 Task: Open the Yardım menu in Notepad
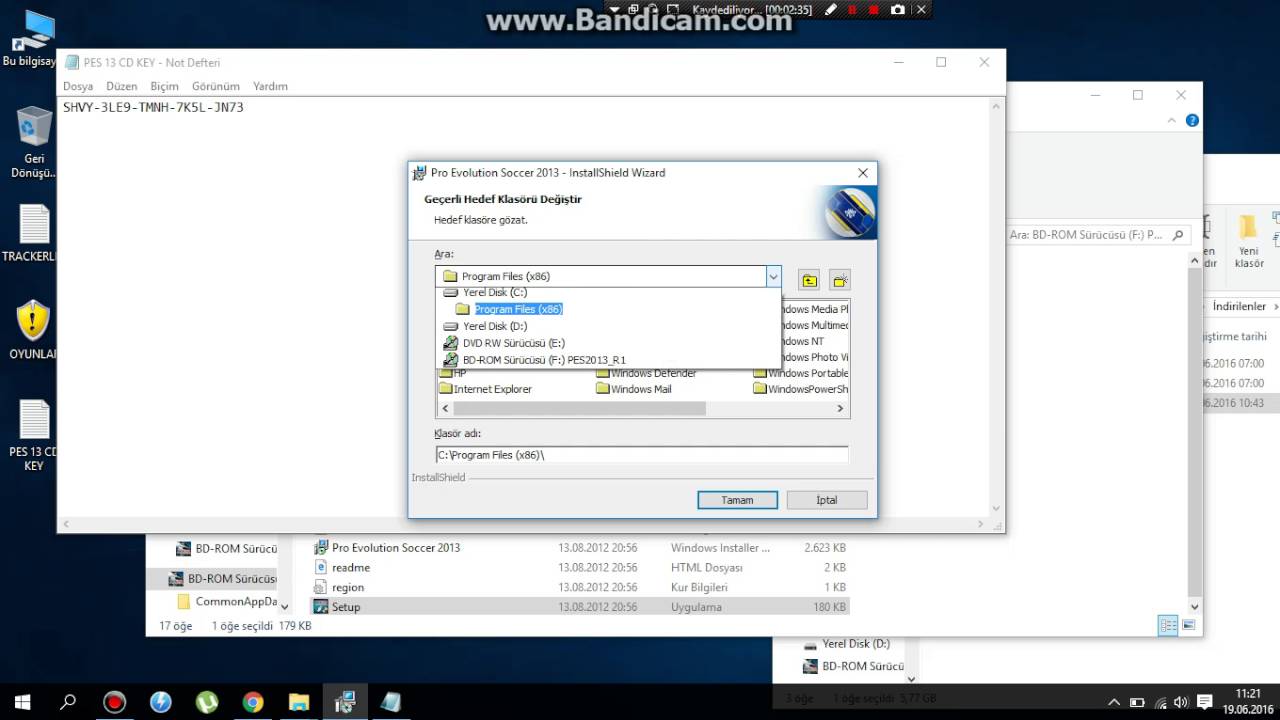tap(270, 86)
